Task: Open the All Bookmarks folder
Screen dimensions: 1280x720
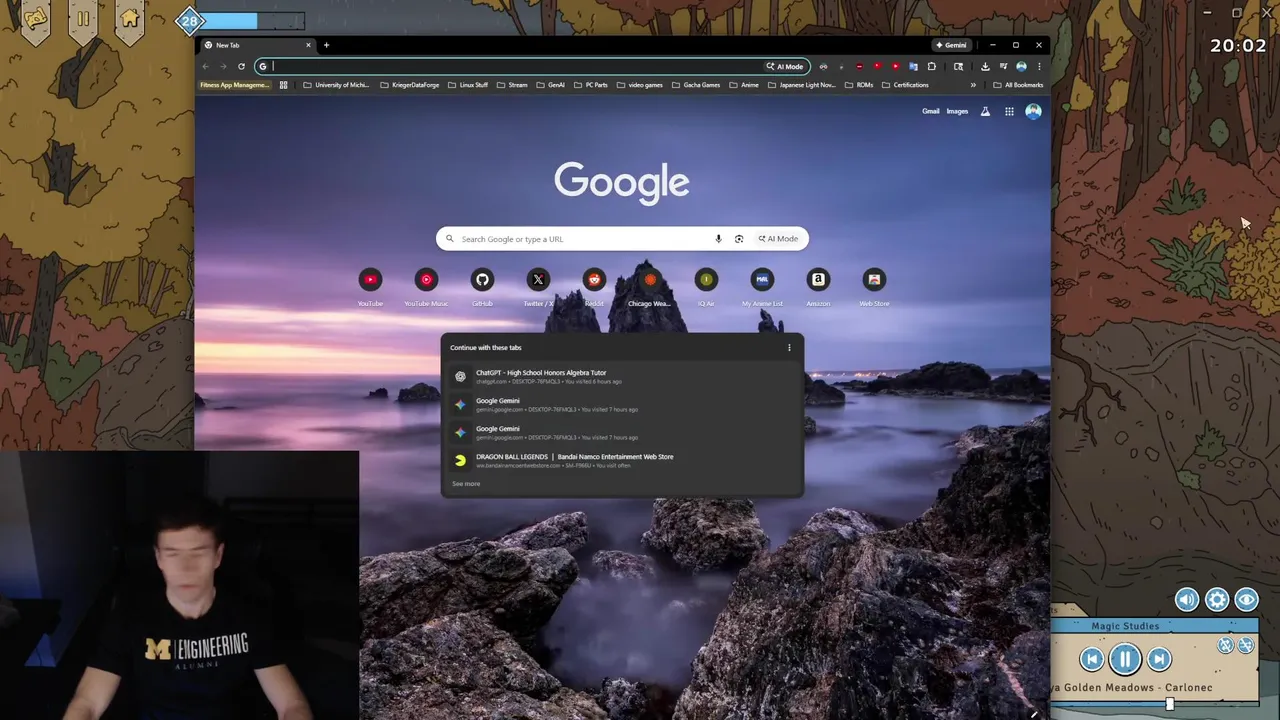Action: tap(1018, 85)
